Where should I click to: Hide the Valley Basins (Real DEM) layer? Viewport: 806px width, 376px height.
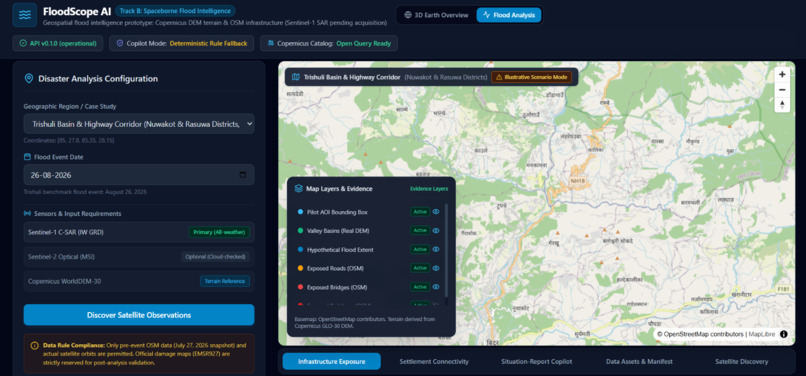436,230
